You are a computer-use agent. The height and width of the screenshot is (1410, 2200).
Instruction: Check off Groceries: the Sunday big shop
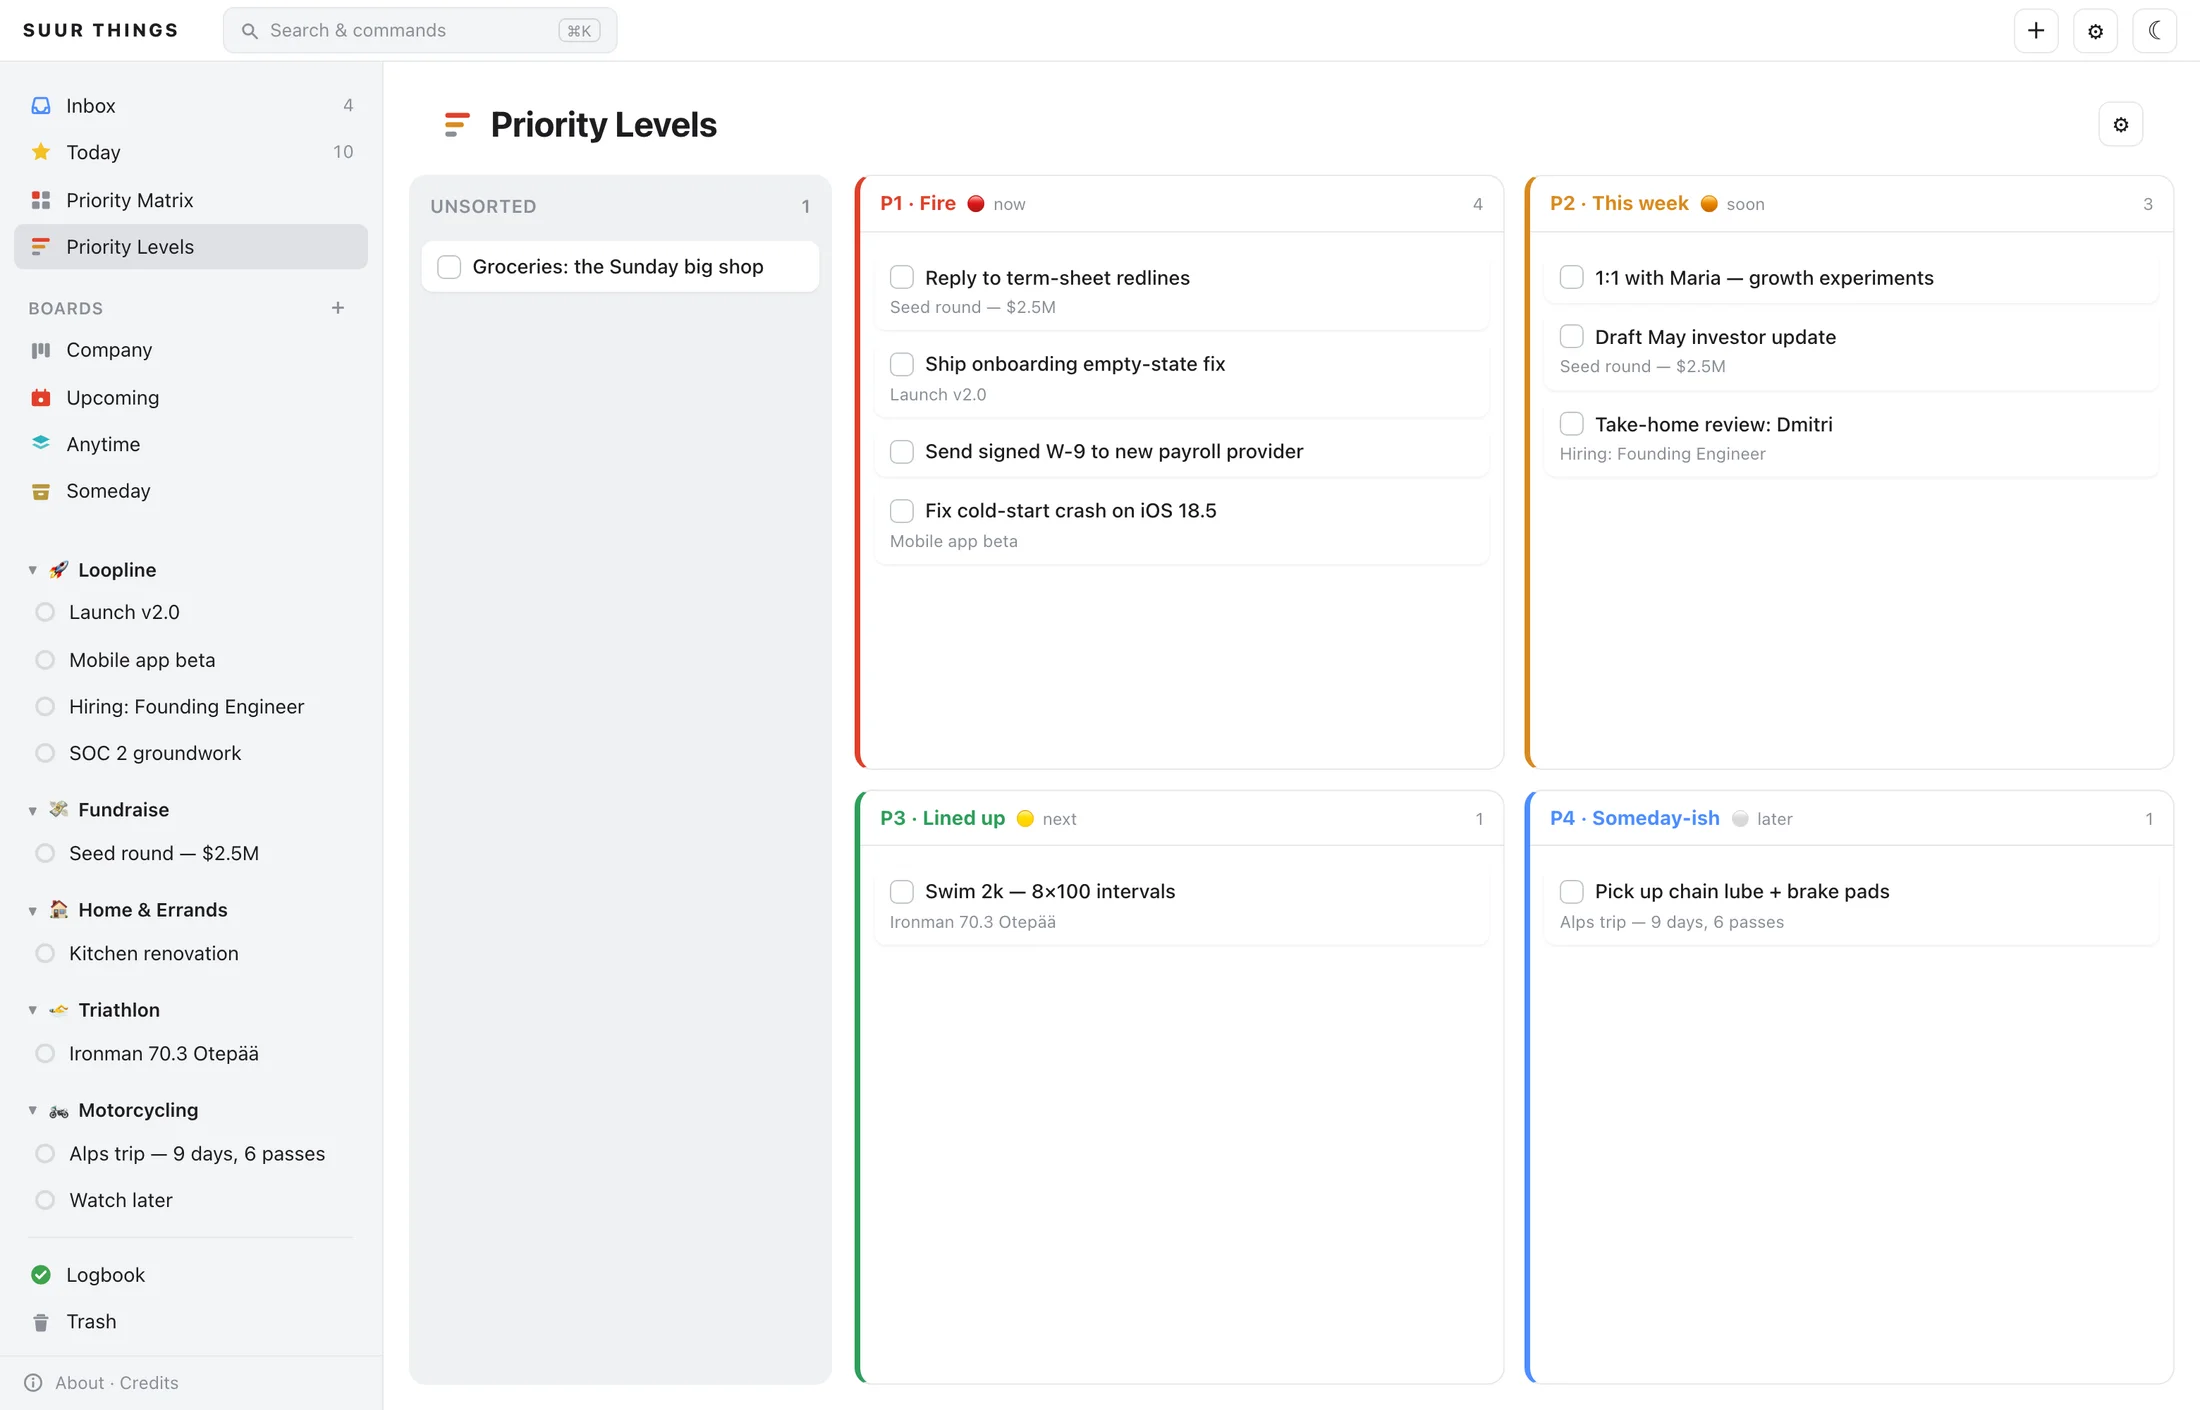(449, 267)
